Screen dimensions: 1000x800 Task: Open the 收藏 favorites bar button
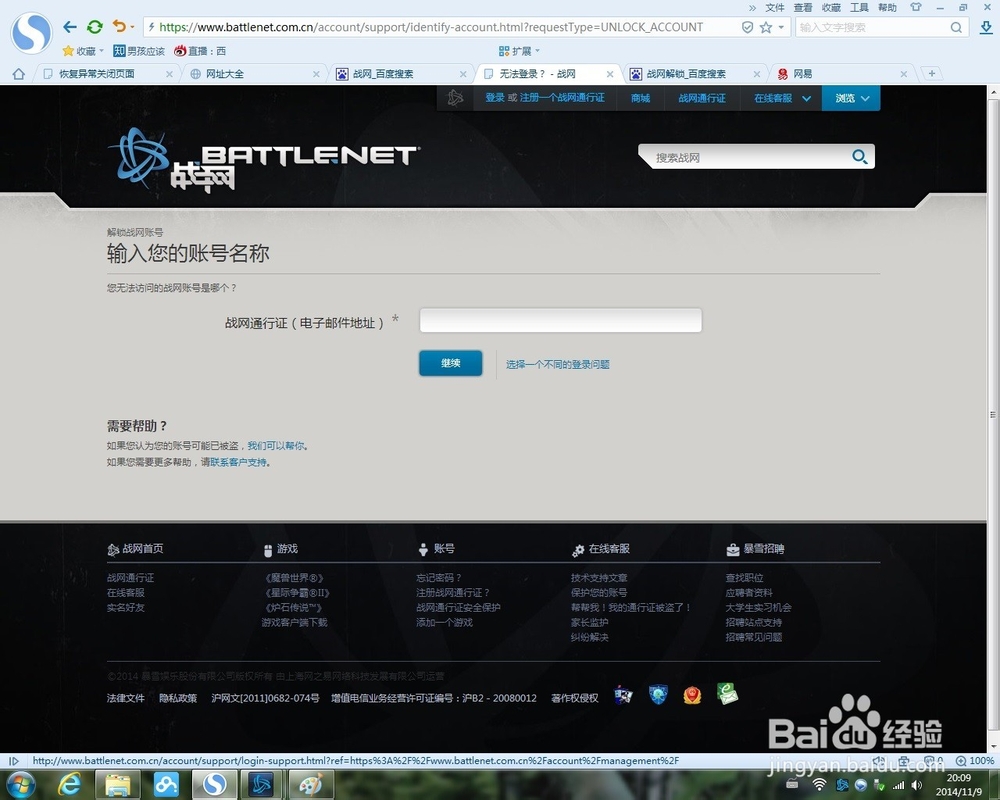click(x=82, y=51)
